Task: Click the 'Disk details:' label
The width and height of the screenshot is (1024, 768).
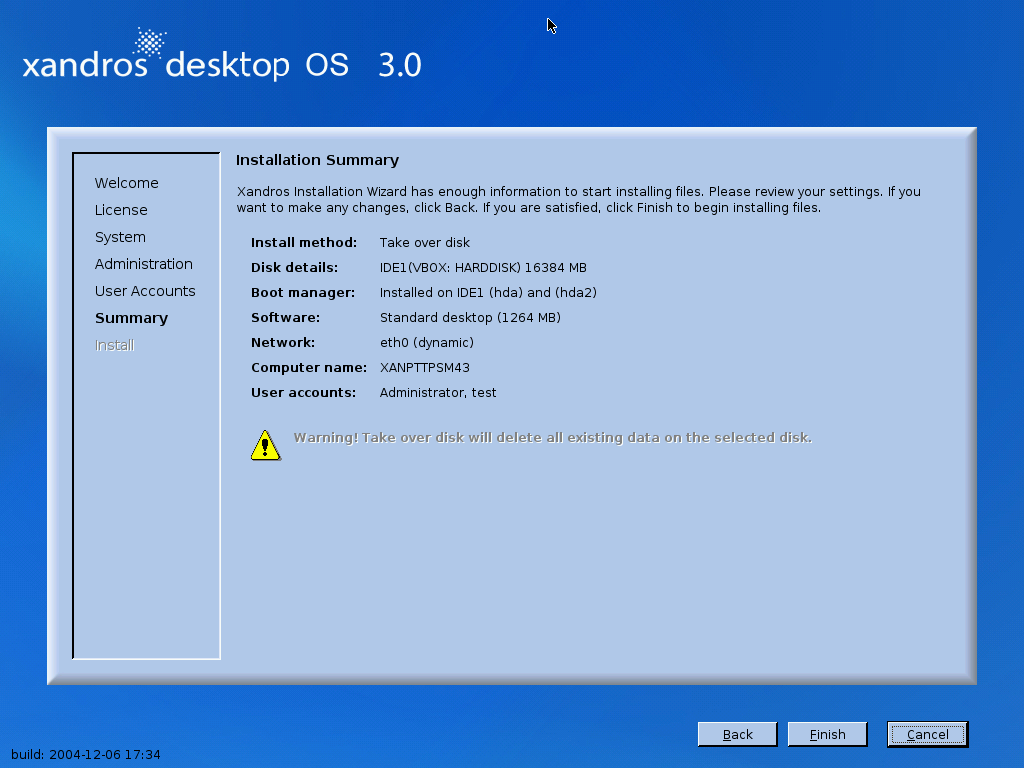Action: tap(295, 268)
